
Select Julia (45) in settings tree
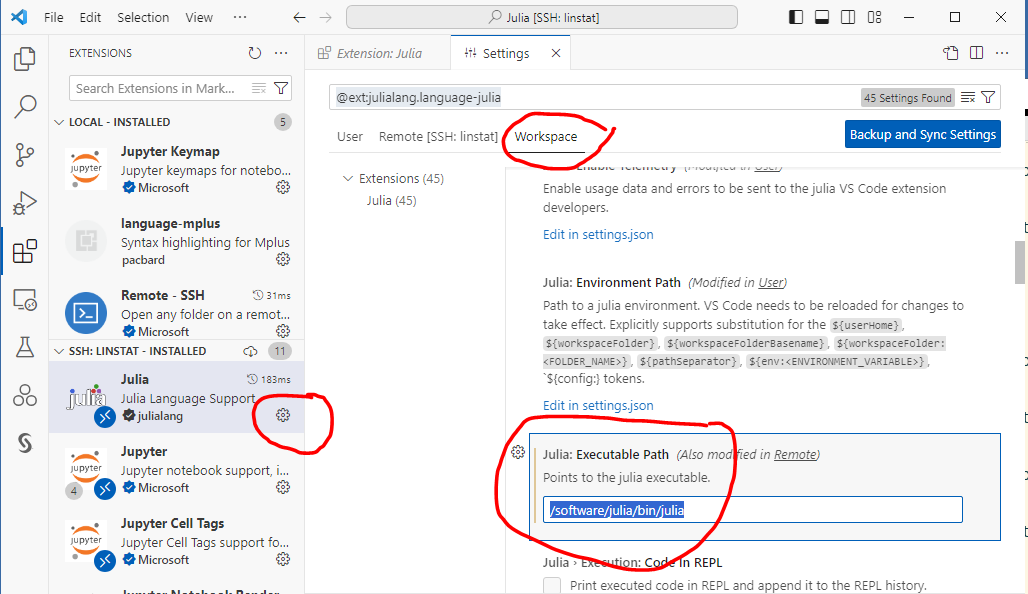391,201
